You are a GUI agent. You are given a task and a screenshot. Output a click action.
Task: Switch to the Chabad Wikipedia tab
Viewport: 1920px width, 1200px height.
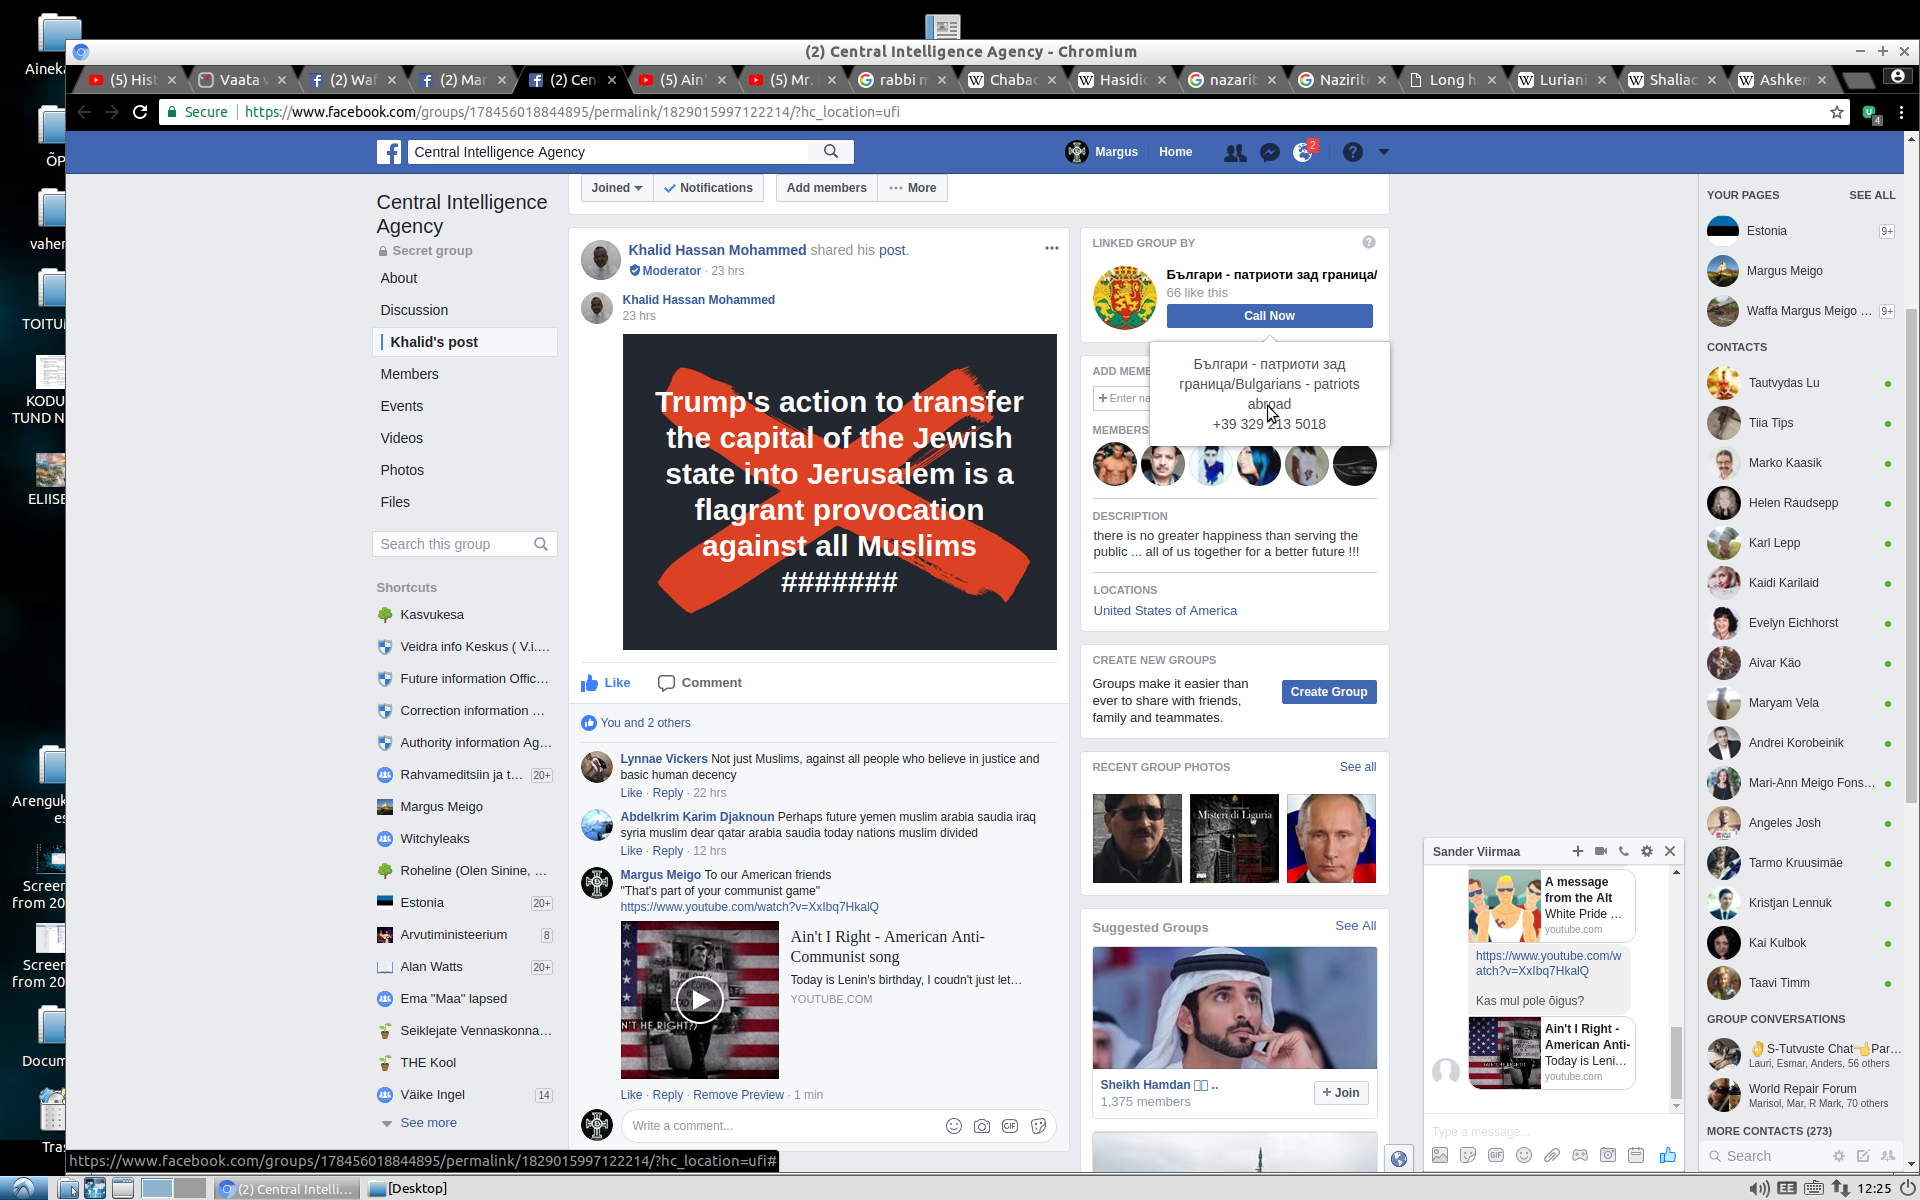coord(1013,80)
